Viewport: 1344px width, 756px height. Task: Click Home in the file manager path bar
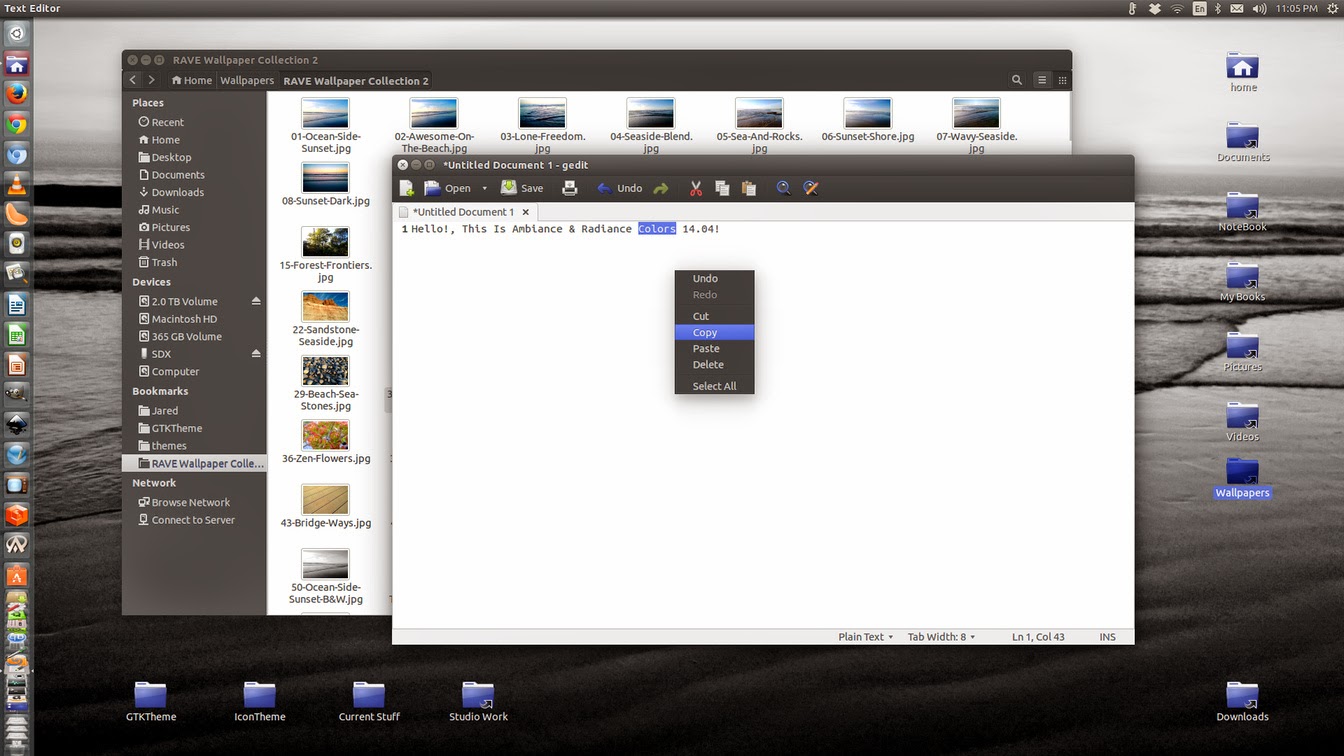[x=192, y=80]
